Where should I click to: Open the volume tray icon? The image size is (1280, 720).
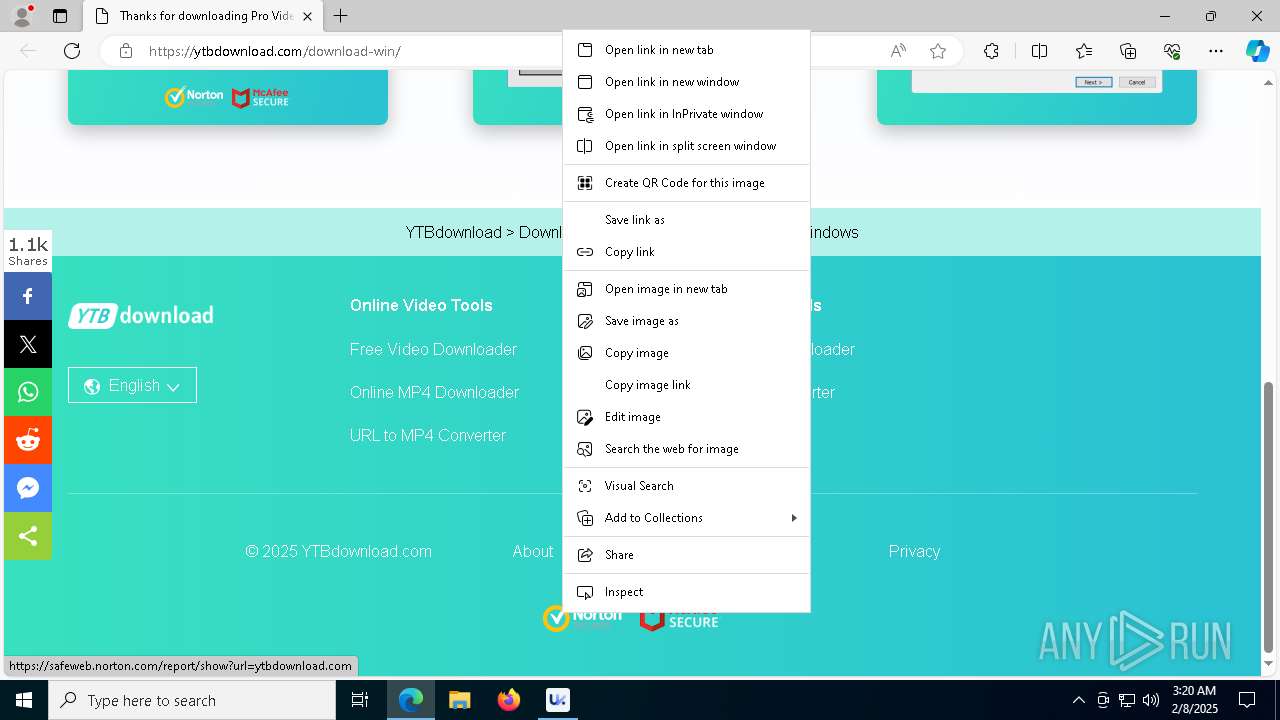click(x=1150, y=700)
